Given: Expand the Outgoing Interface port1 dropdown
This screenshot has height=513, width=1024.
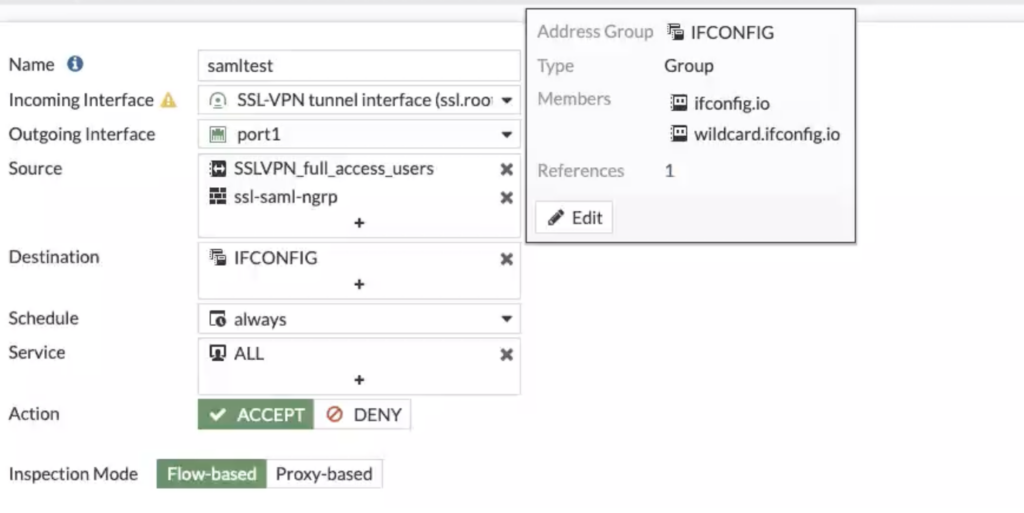Looking at the screenshot, I should 359,134.
